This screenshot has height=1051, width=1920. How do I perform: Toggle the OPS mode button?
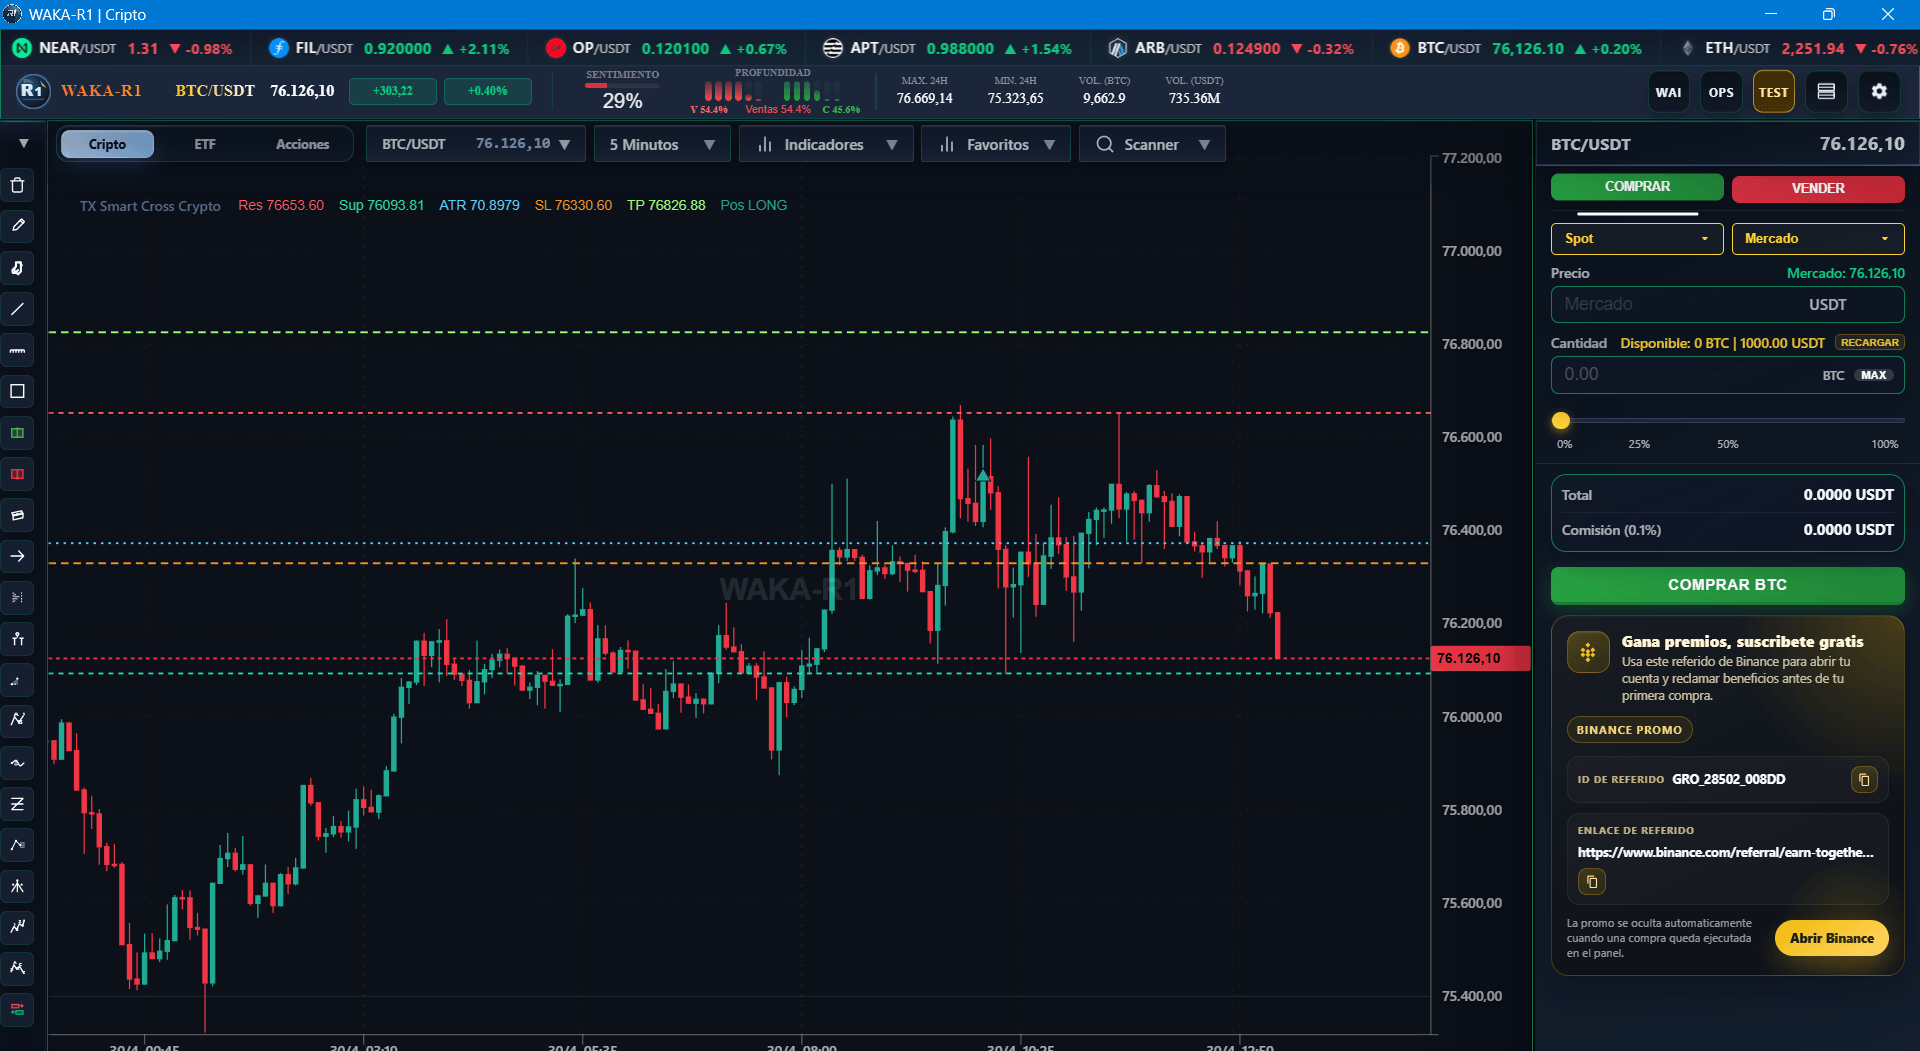[1721, 92]
